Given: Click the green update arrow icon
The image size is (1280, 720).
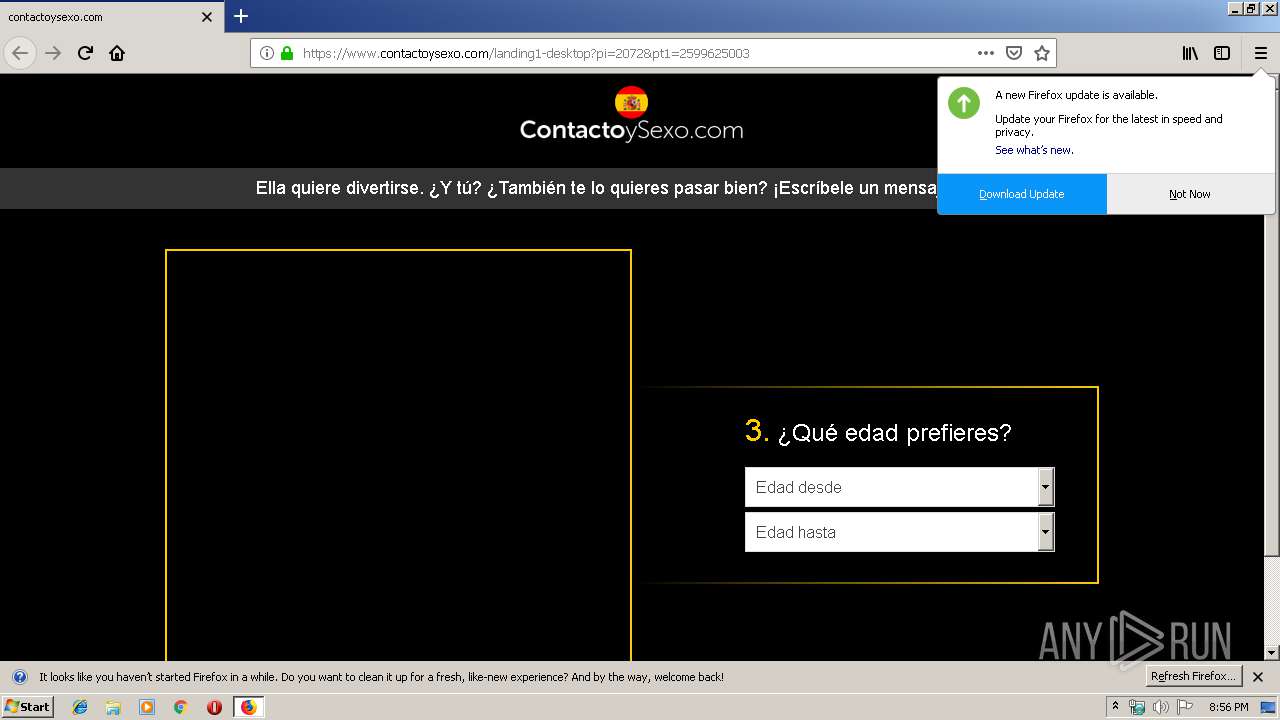Looking at the screenshot, I should coord(964,103).
